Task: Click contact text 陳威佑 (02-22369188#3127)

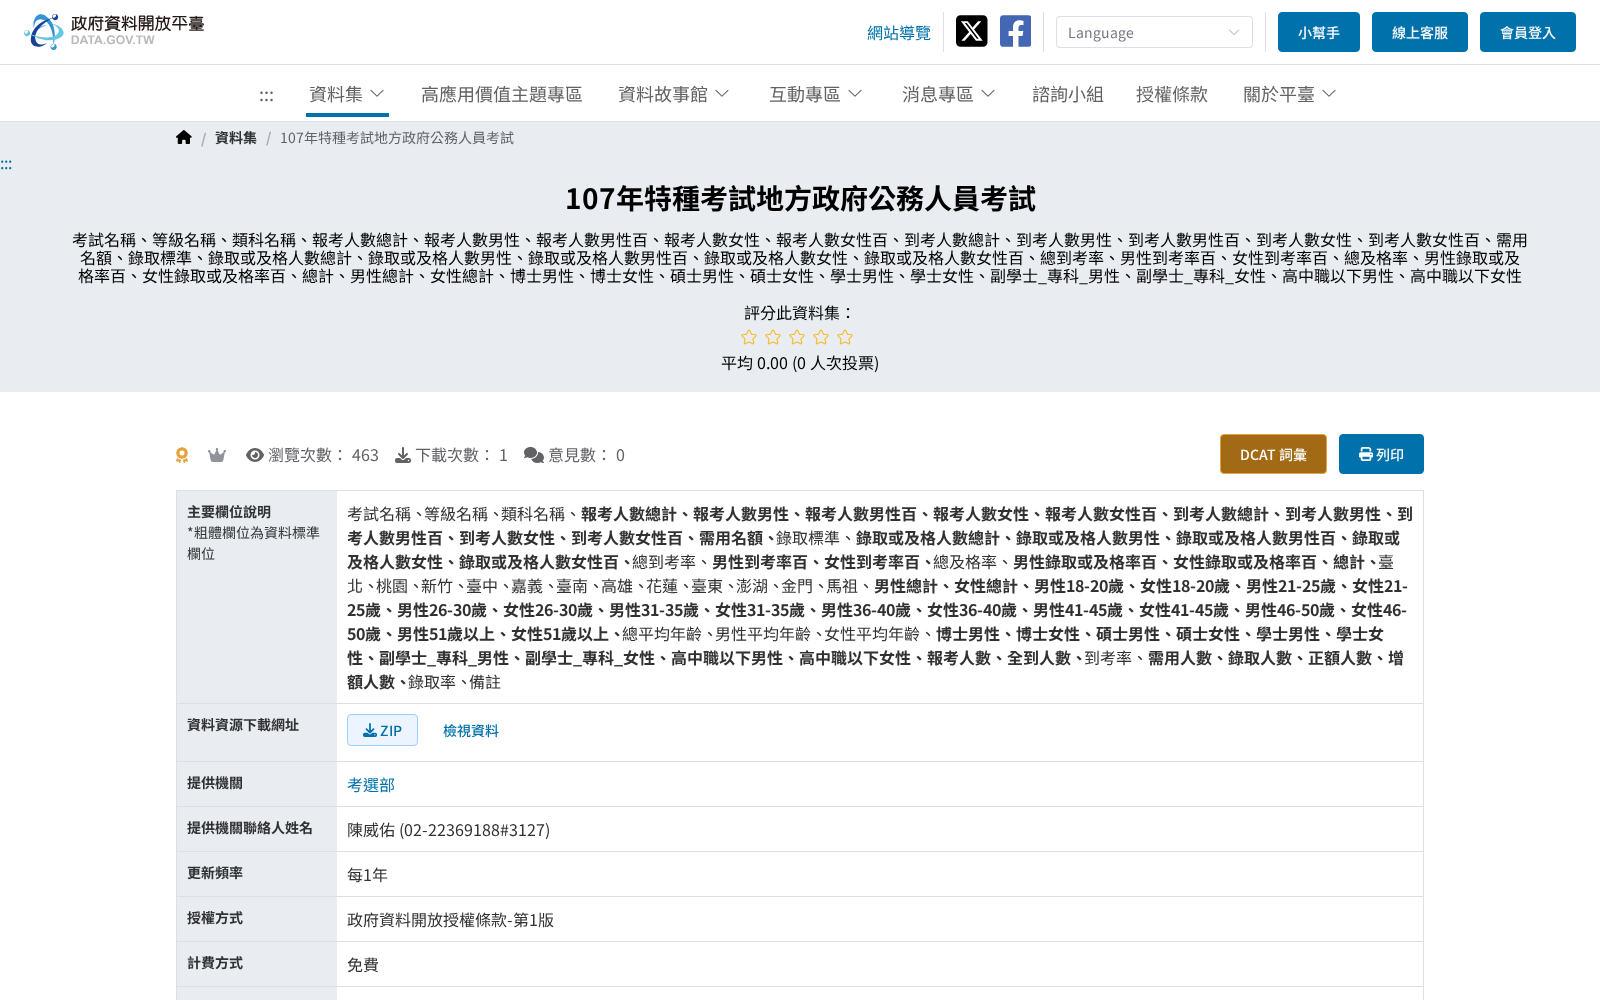Action: tap(448, 830)
